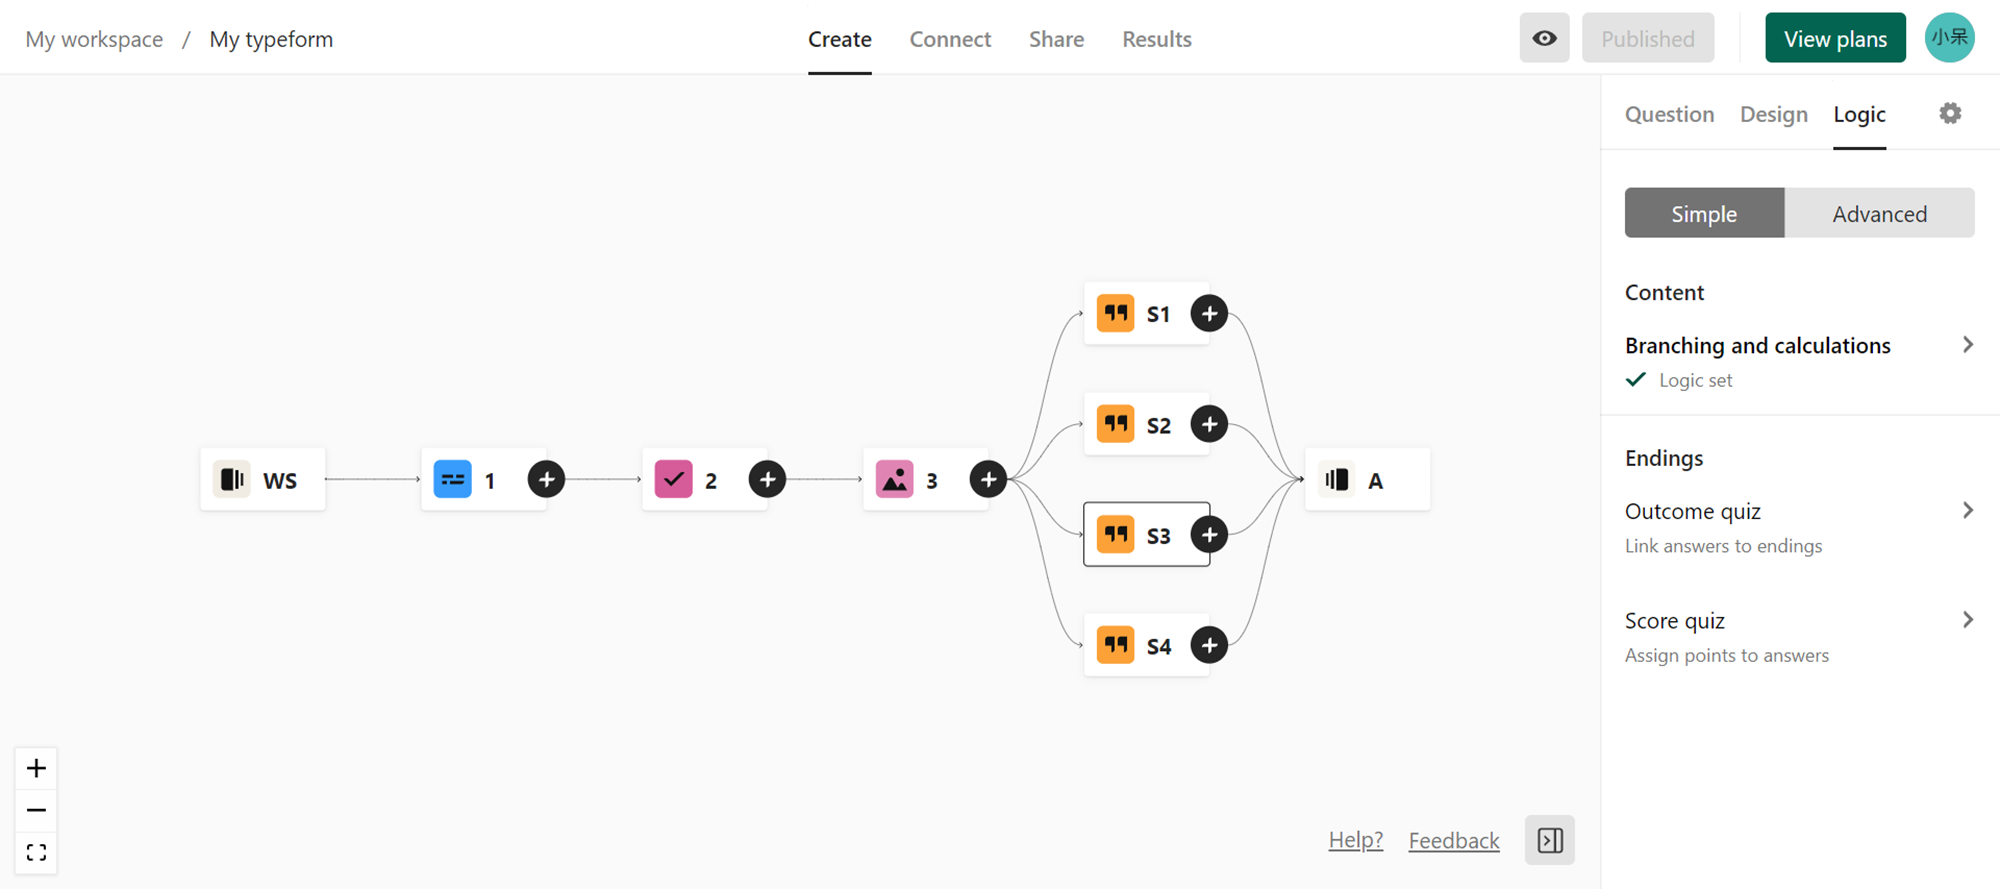The height and width of the screenshot is (889, 2000).
Task: Click the plus button next to S1
Action: pos(1209,314)
